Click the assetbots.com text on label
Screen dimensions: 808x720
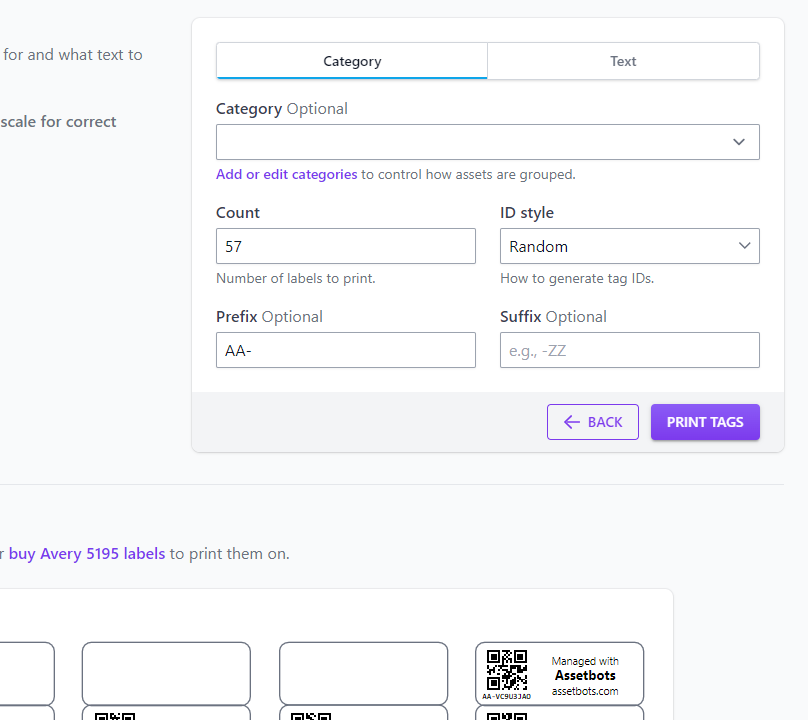point(585,691)
